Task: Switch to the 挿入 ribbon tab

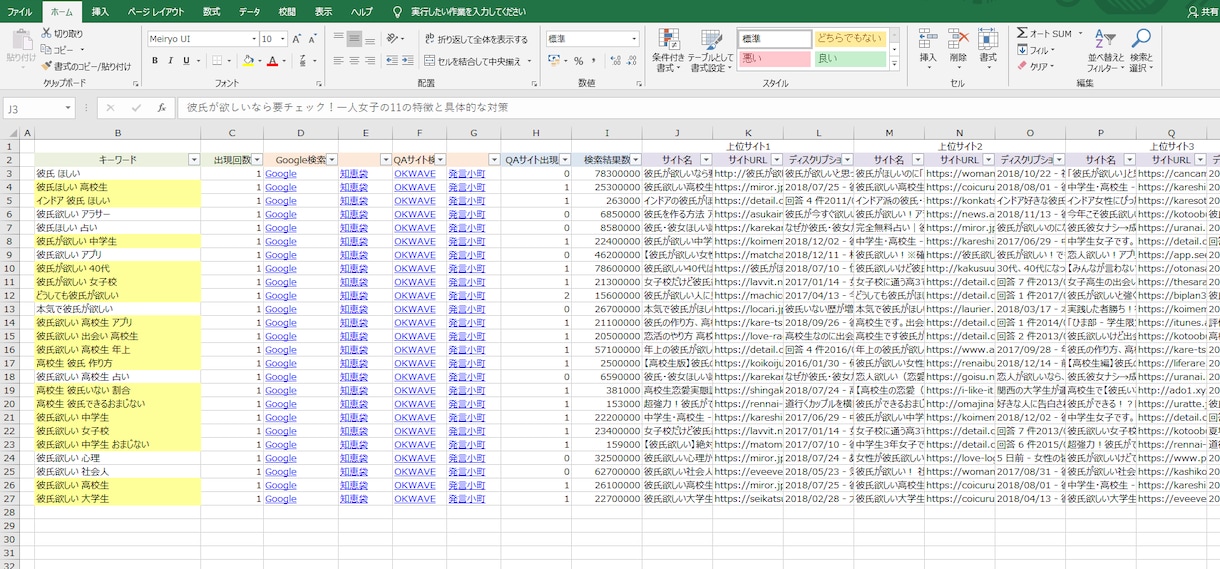Action: [100, 11]
